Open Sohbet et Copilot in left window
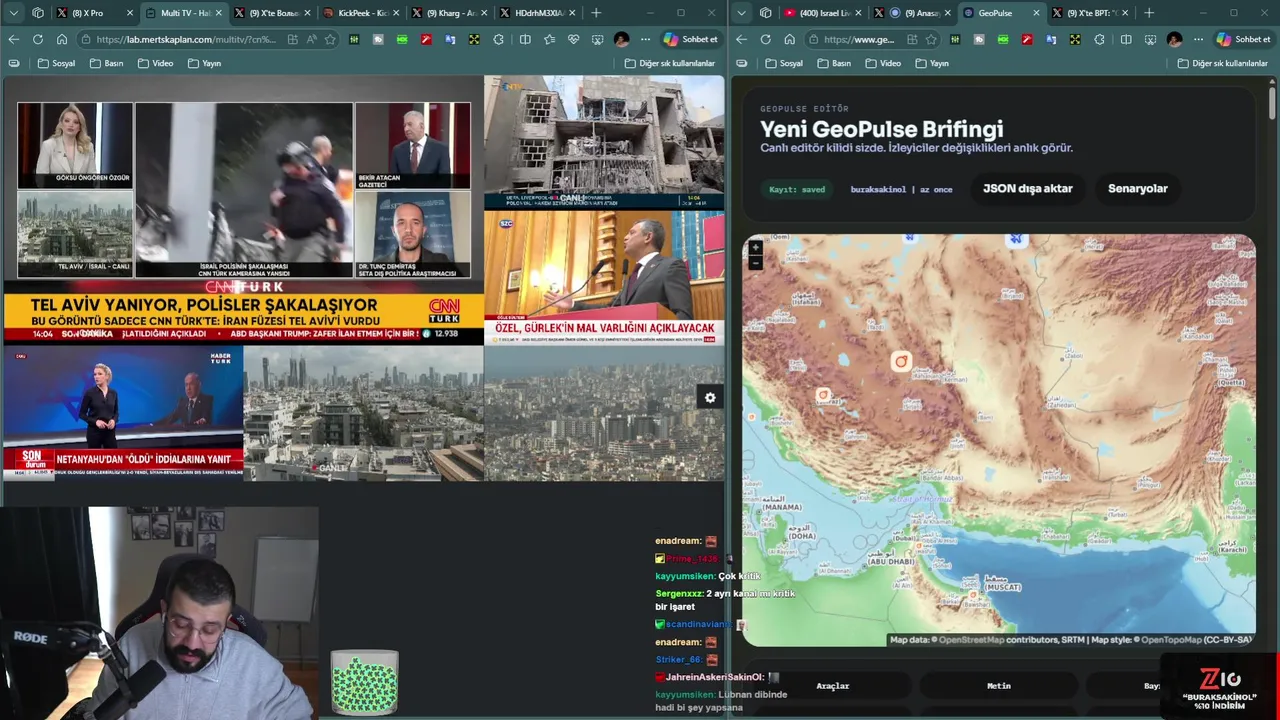This screenshot has height=720, width=1280. [x=690, y=39]
